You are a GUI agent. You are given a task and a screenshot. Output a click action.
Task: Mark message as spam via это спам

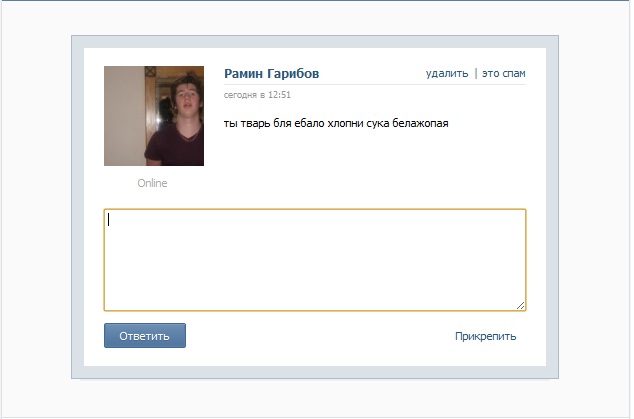503,74
